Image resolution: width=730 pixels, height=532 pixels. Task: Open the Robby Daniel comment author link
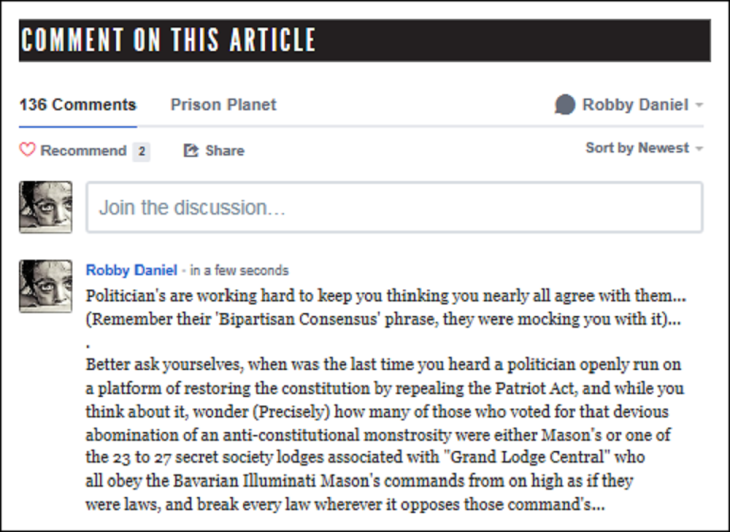click(131, 270)
